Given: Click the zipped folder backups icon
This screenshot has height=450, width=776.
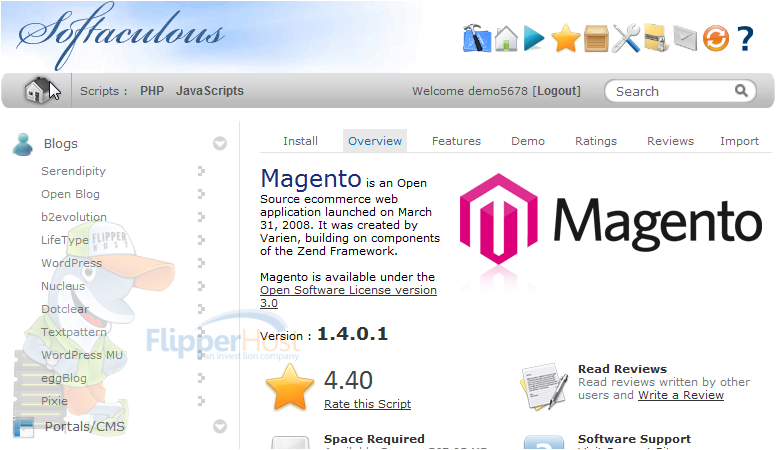Looking at the screenshot, I should coord(657,38).
